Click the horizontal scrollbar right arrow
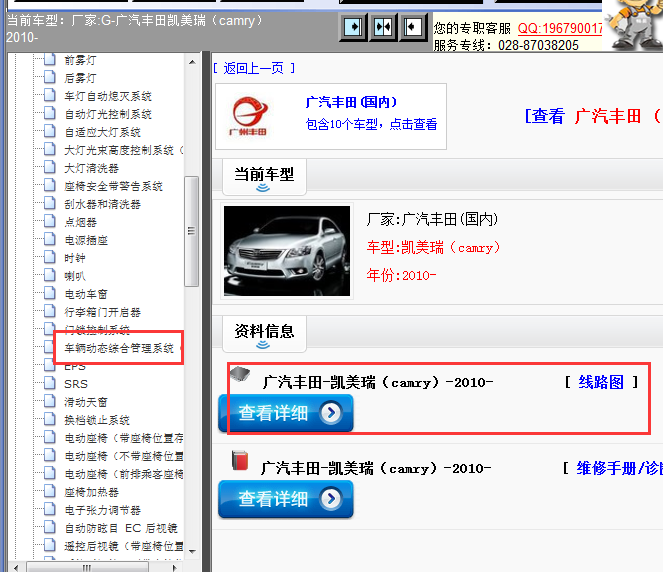Viewport: 663px width, 572px height. click(x=174, y=567)
